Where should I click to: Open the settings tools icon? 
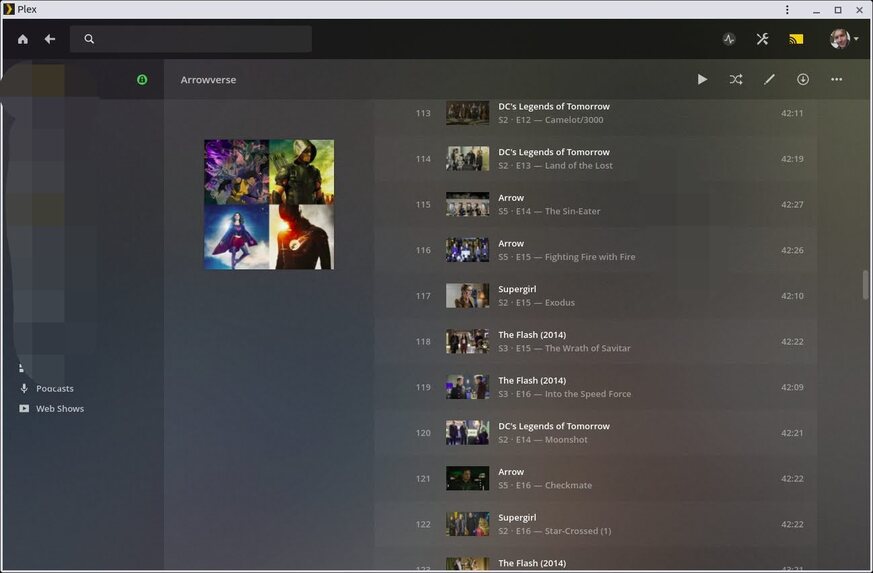(x=762, y=39)
